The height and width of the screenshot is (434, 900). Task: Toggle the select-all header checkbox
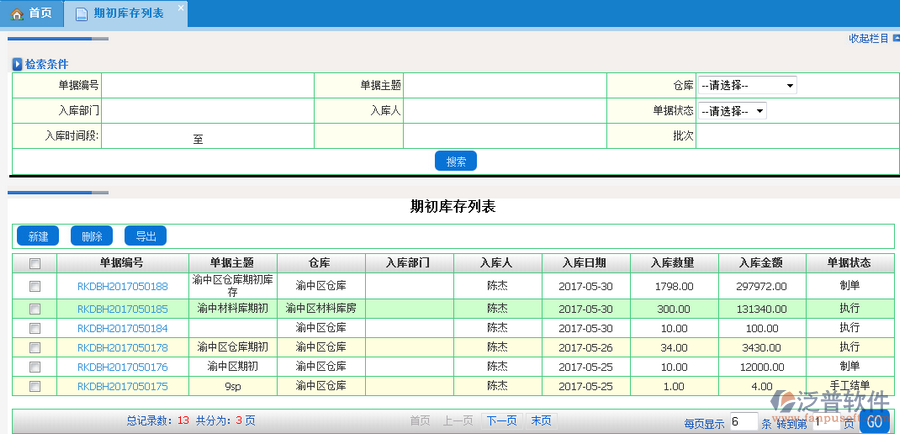pyautogui.click(x=35, y=264)
